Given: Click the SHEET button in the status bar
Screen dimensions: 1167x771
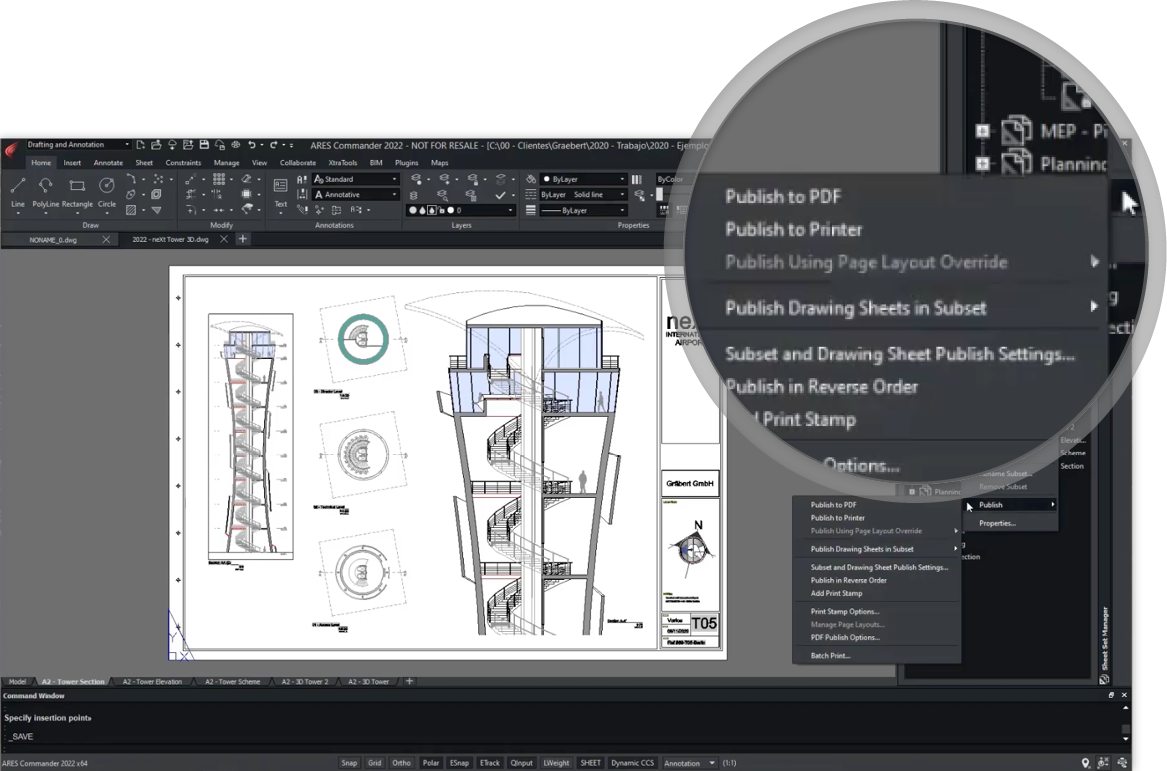Looking at the screenshot, I should [590, 763].
